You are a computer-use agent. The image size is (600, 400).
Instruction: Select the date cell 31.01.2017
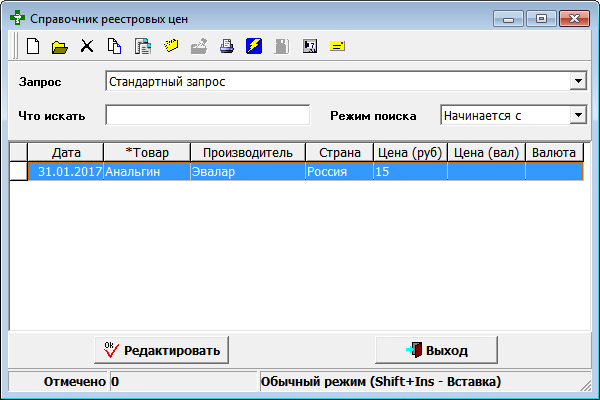tap(66, 171)
